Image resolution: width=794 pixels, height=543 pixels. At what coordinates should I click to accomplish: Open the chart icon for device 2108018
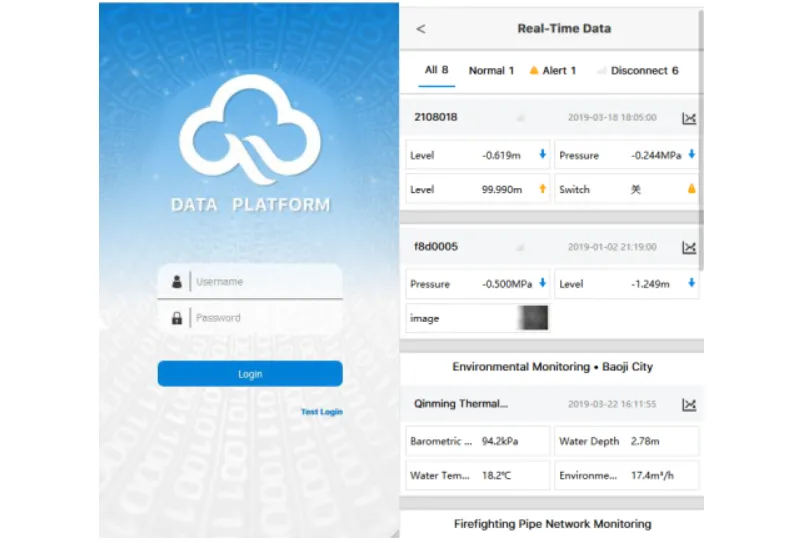(689, 118)
